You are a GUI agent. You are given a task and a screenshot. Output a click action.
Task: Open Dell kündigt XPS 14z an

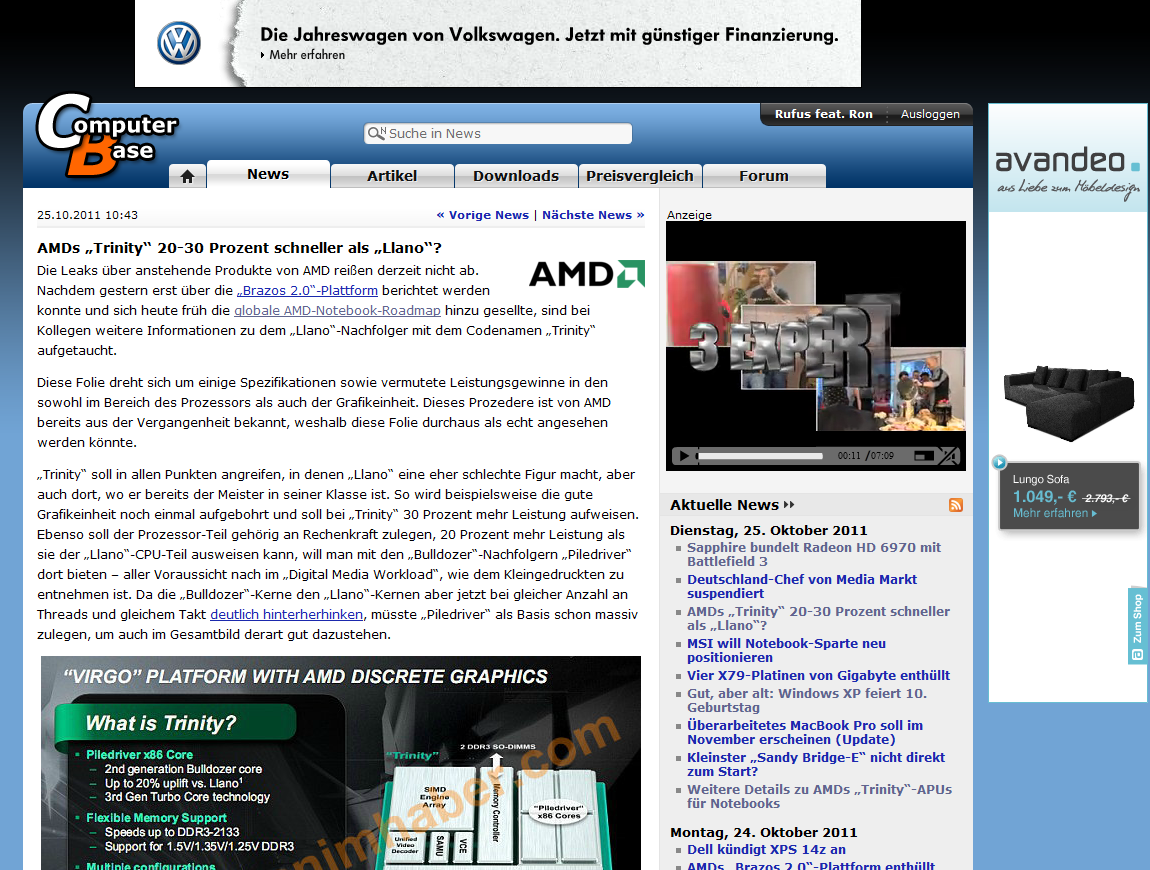(766, 849)
